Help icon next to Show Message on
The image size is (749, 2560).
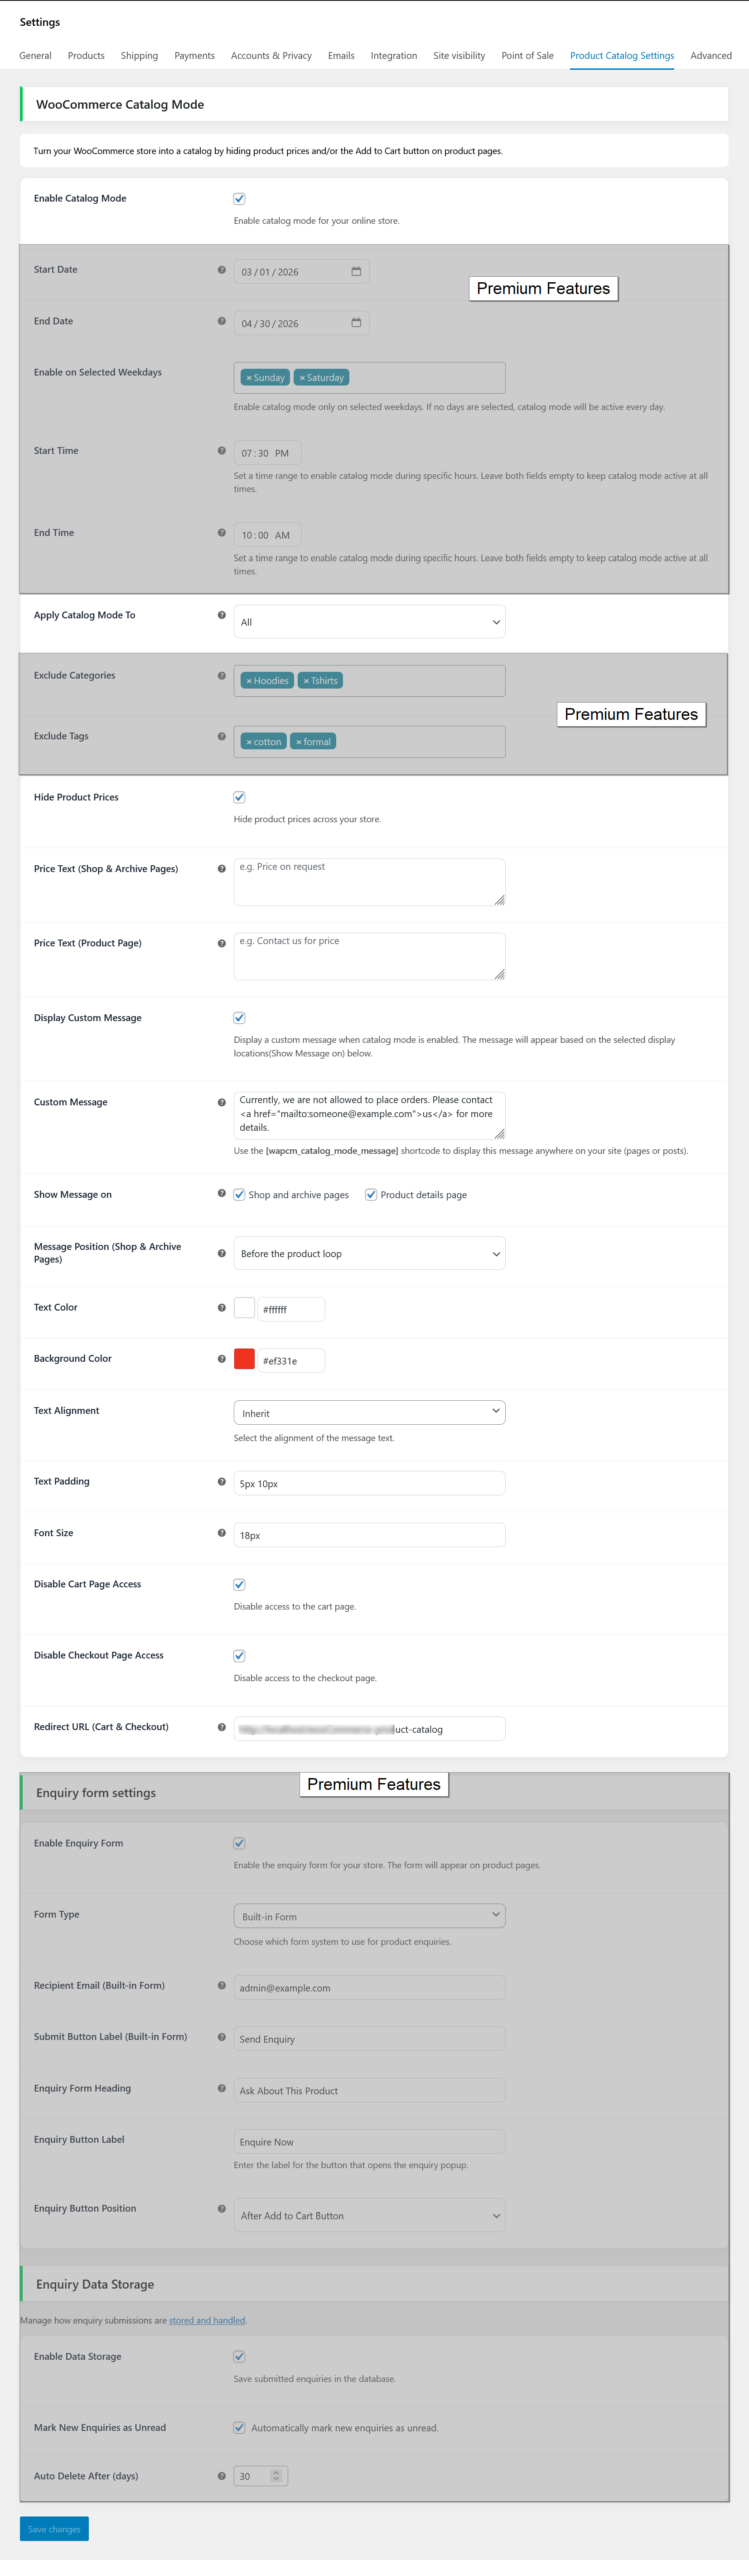tap(222, 1194)
